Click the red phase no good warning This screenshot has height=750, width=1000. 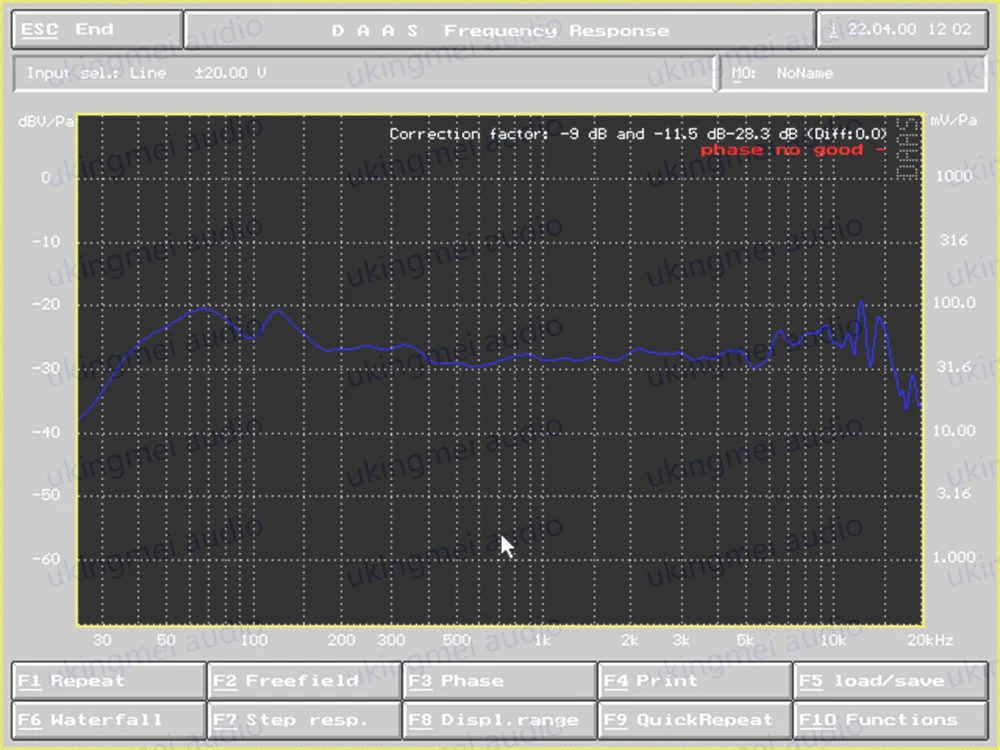793,151
